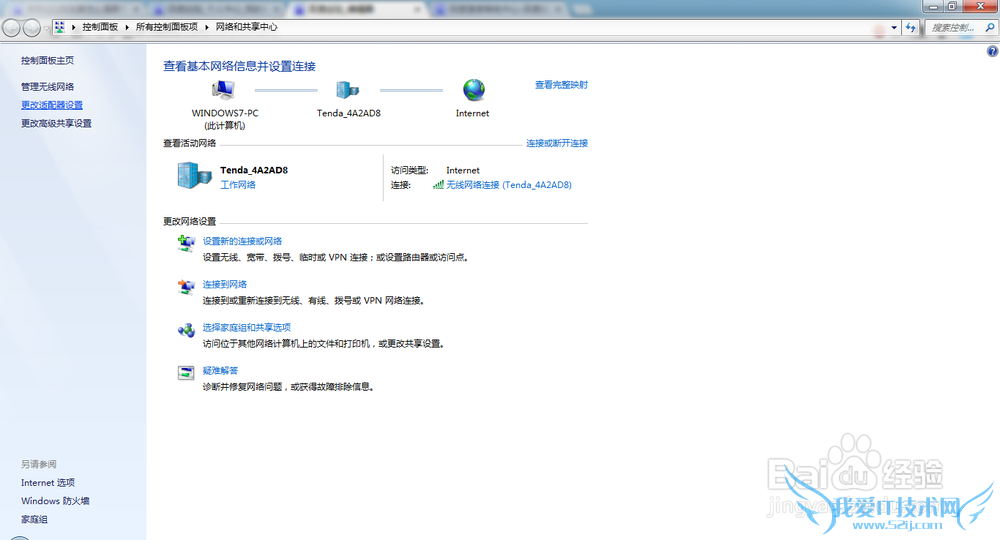The height and width of the screenshot is (540, 1000).
Task: Click the 连接或断开连接 link
Action: pyautogui.click(x=557, y=143)
